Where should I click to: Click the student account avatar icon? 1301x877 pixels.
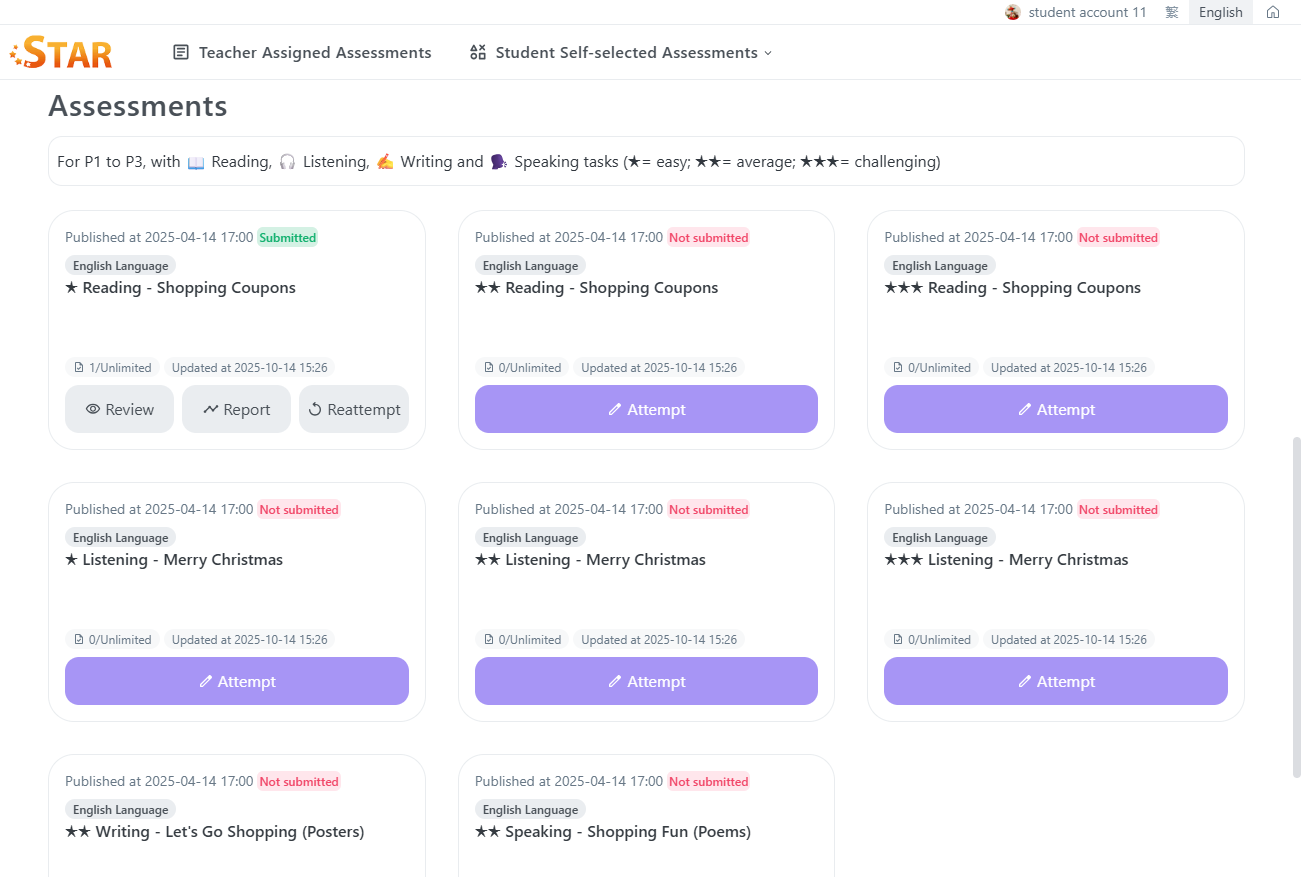(x=1013, y=12)
